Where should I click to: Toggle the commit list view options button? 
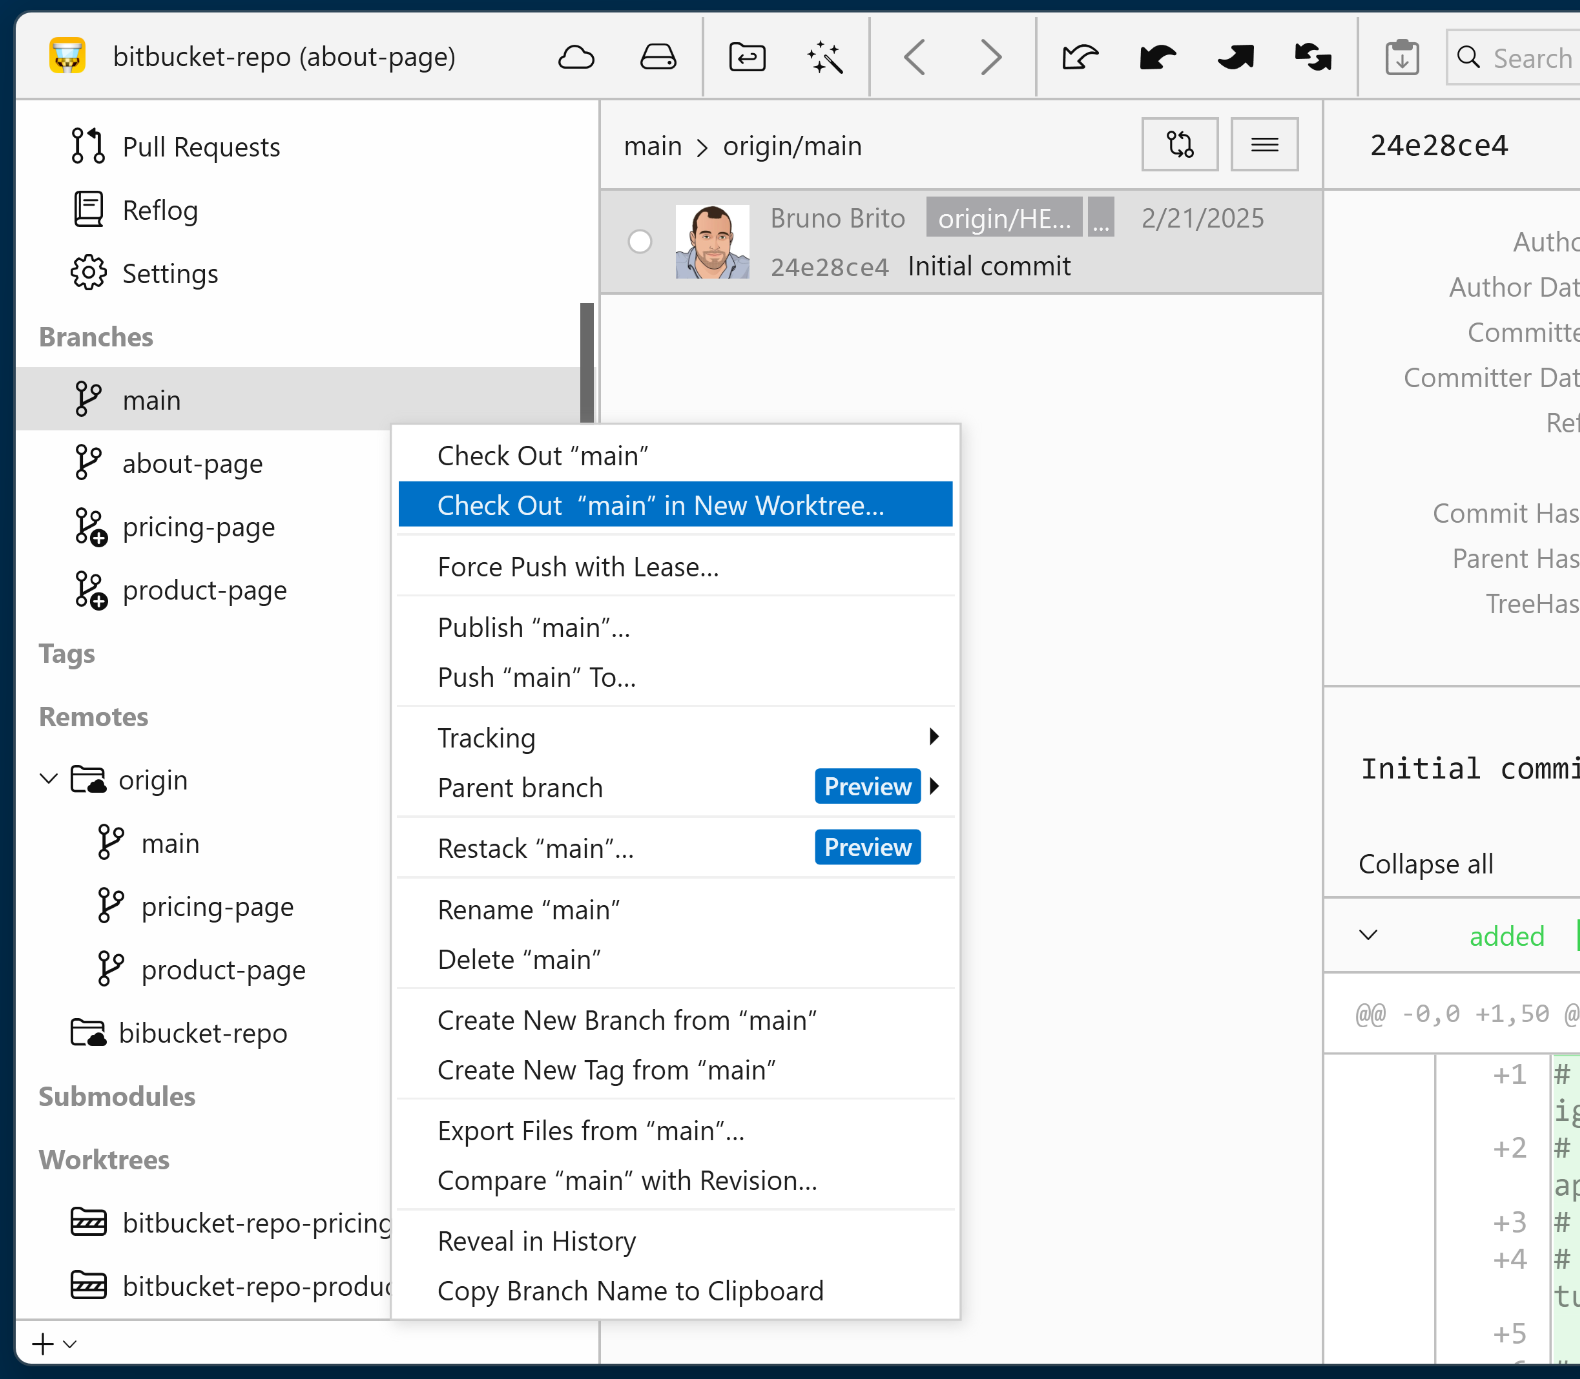pos(1264,145)
